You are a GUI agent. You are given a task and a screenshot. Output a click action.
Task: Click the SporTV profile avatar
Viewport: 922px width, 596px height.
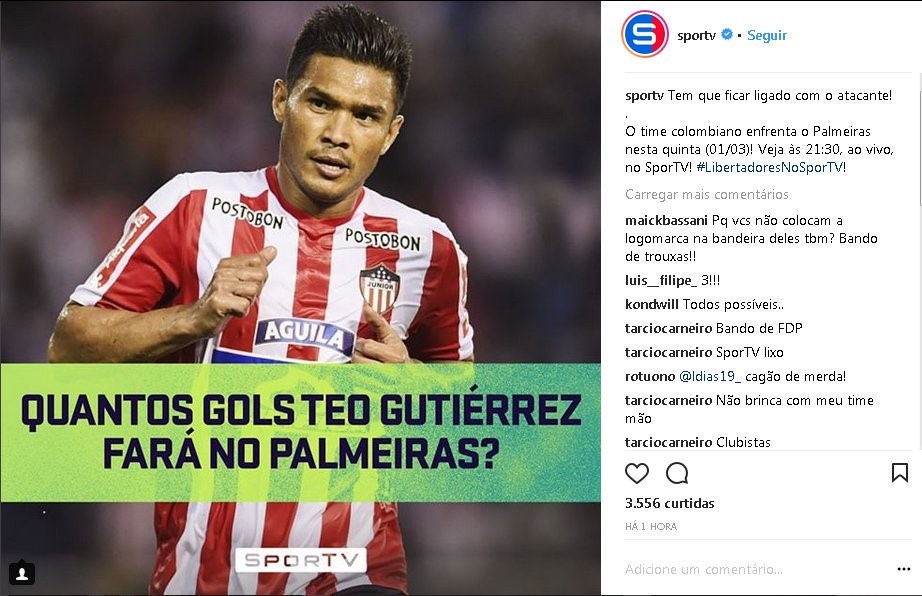(644, 34)
